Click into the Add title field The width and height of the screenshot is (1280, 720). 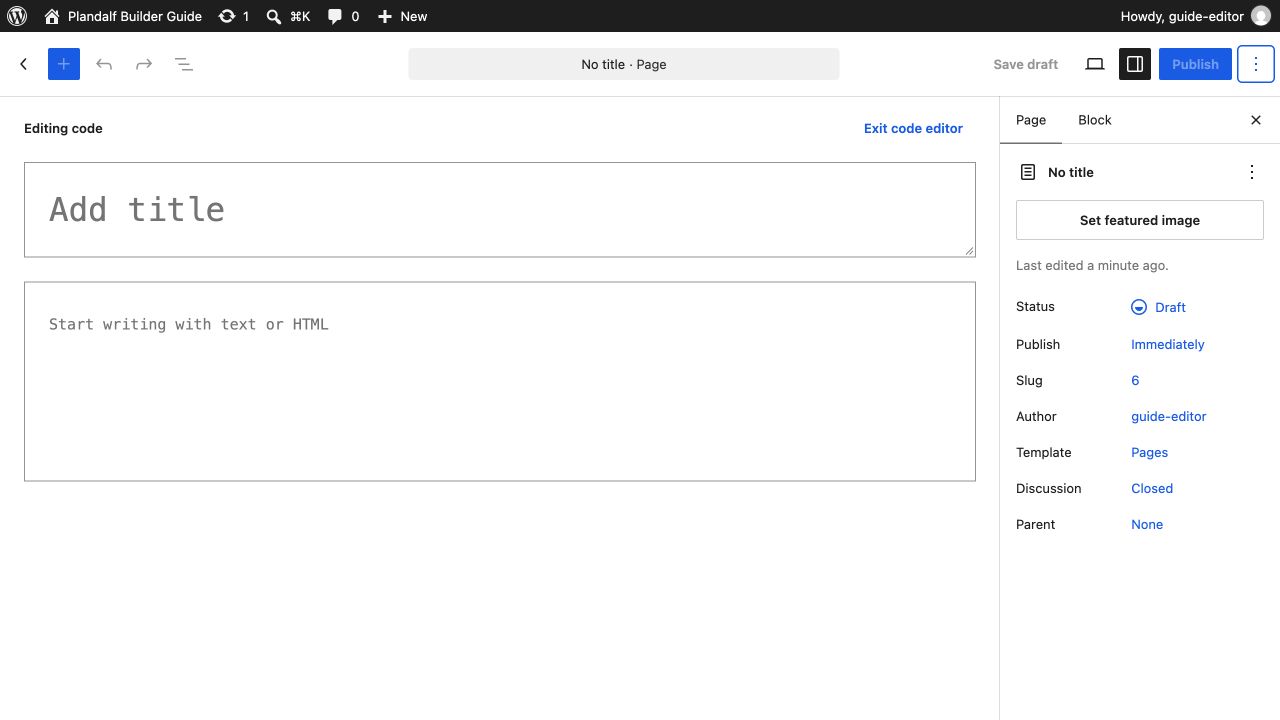(500, 210)
